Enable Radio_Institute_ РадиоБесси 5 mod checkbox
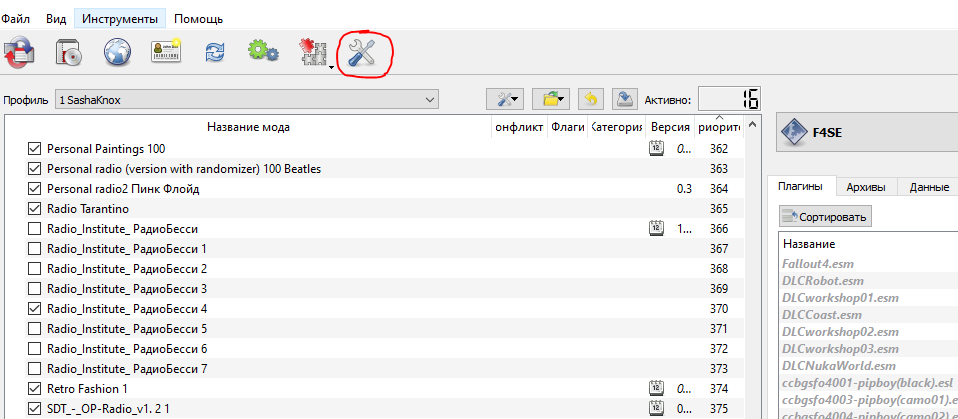958x419 pixels. tap(34, 328)
